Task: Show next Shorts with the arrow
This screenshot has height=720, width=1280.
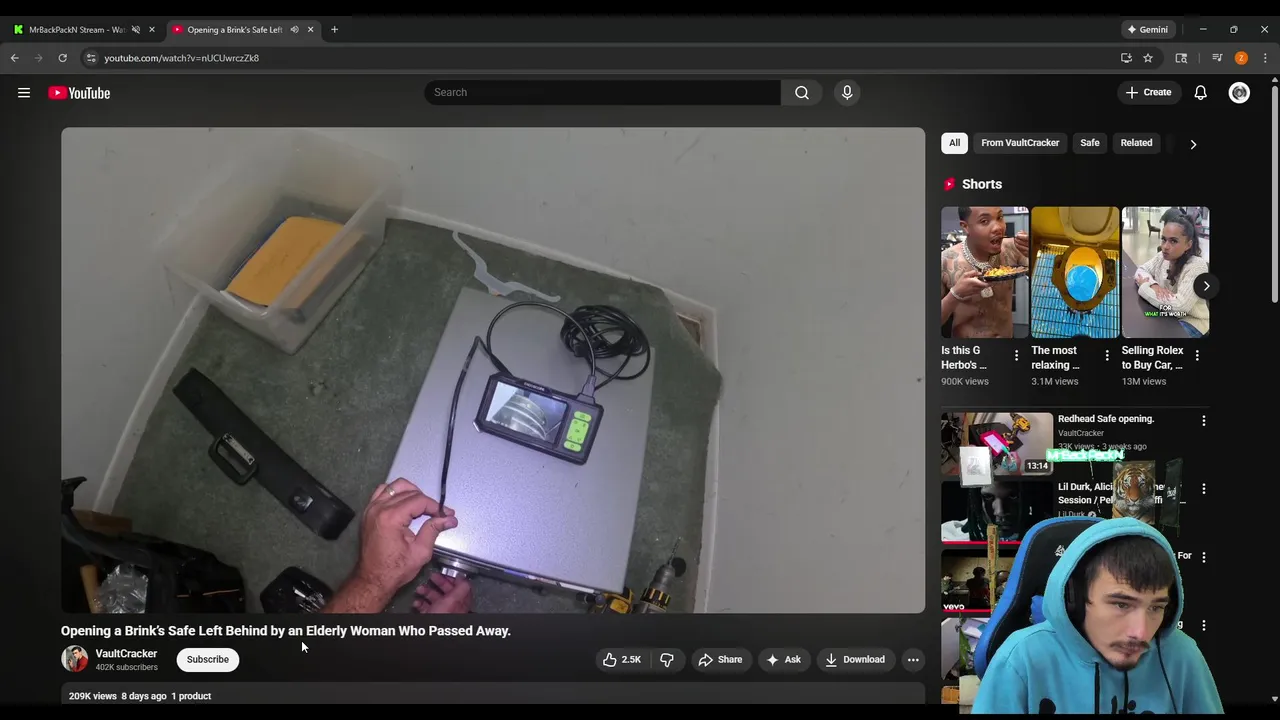Action: coord(1206,286)
